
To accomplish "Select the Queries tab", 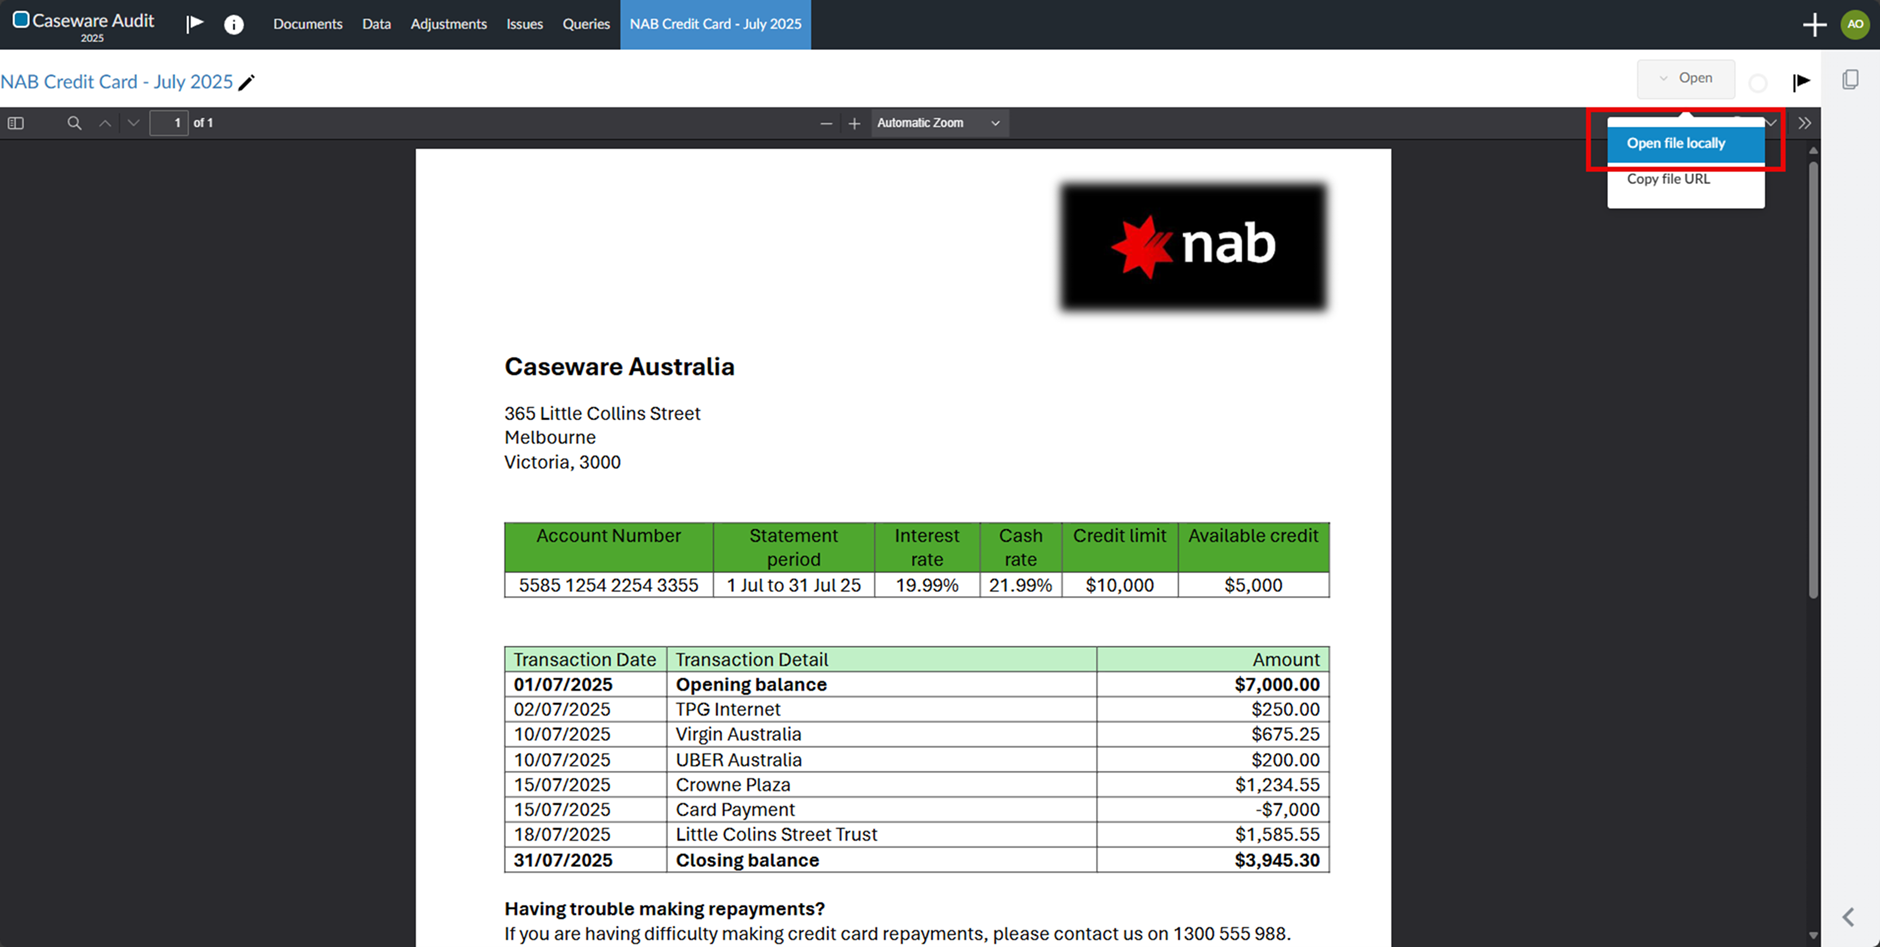I will 586,24.
